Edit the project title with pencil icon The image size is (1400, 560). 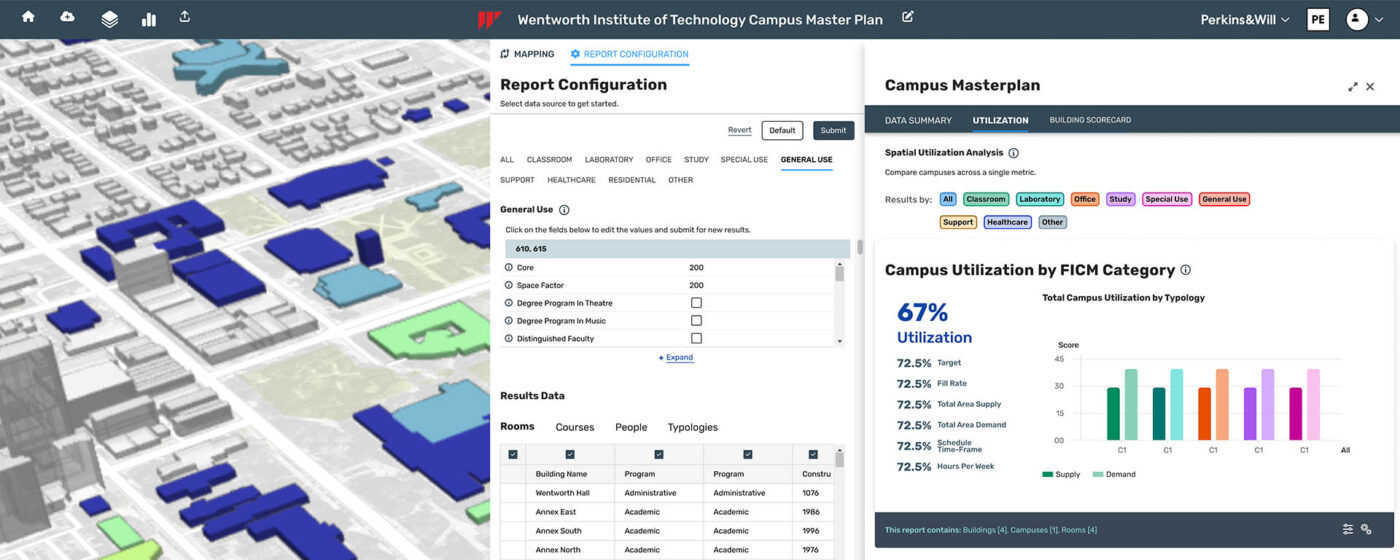coord(908,17)
